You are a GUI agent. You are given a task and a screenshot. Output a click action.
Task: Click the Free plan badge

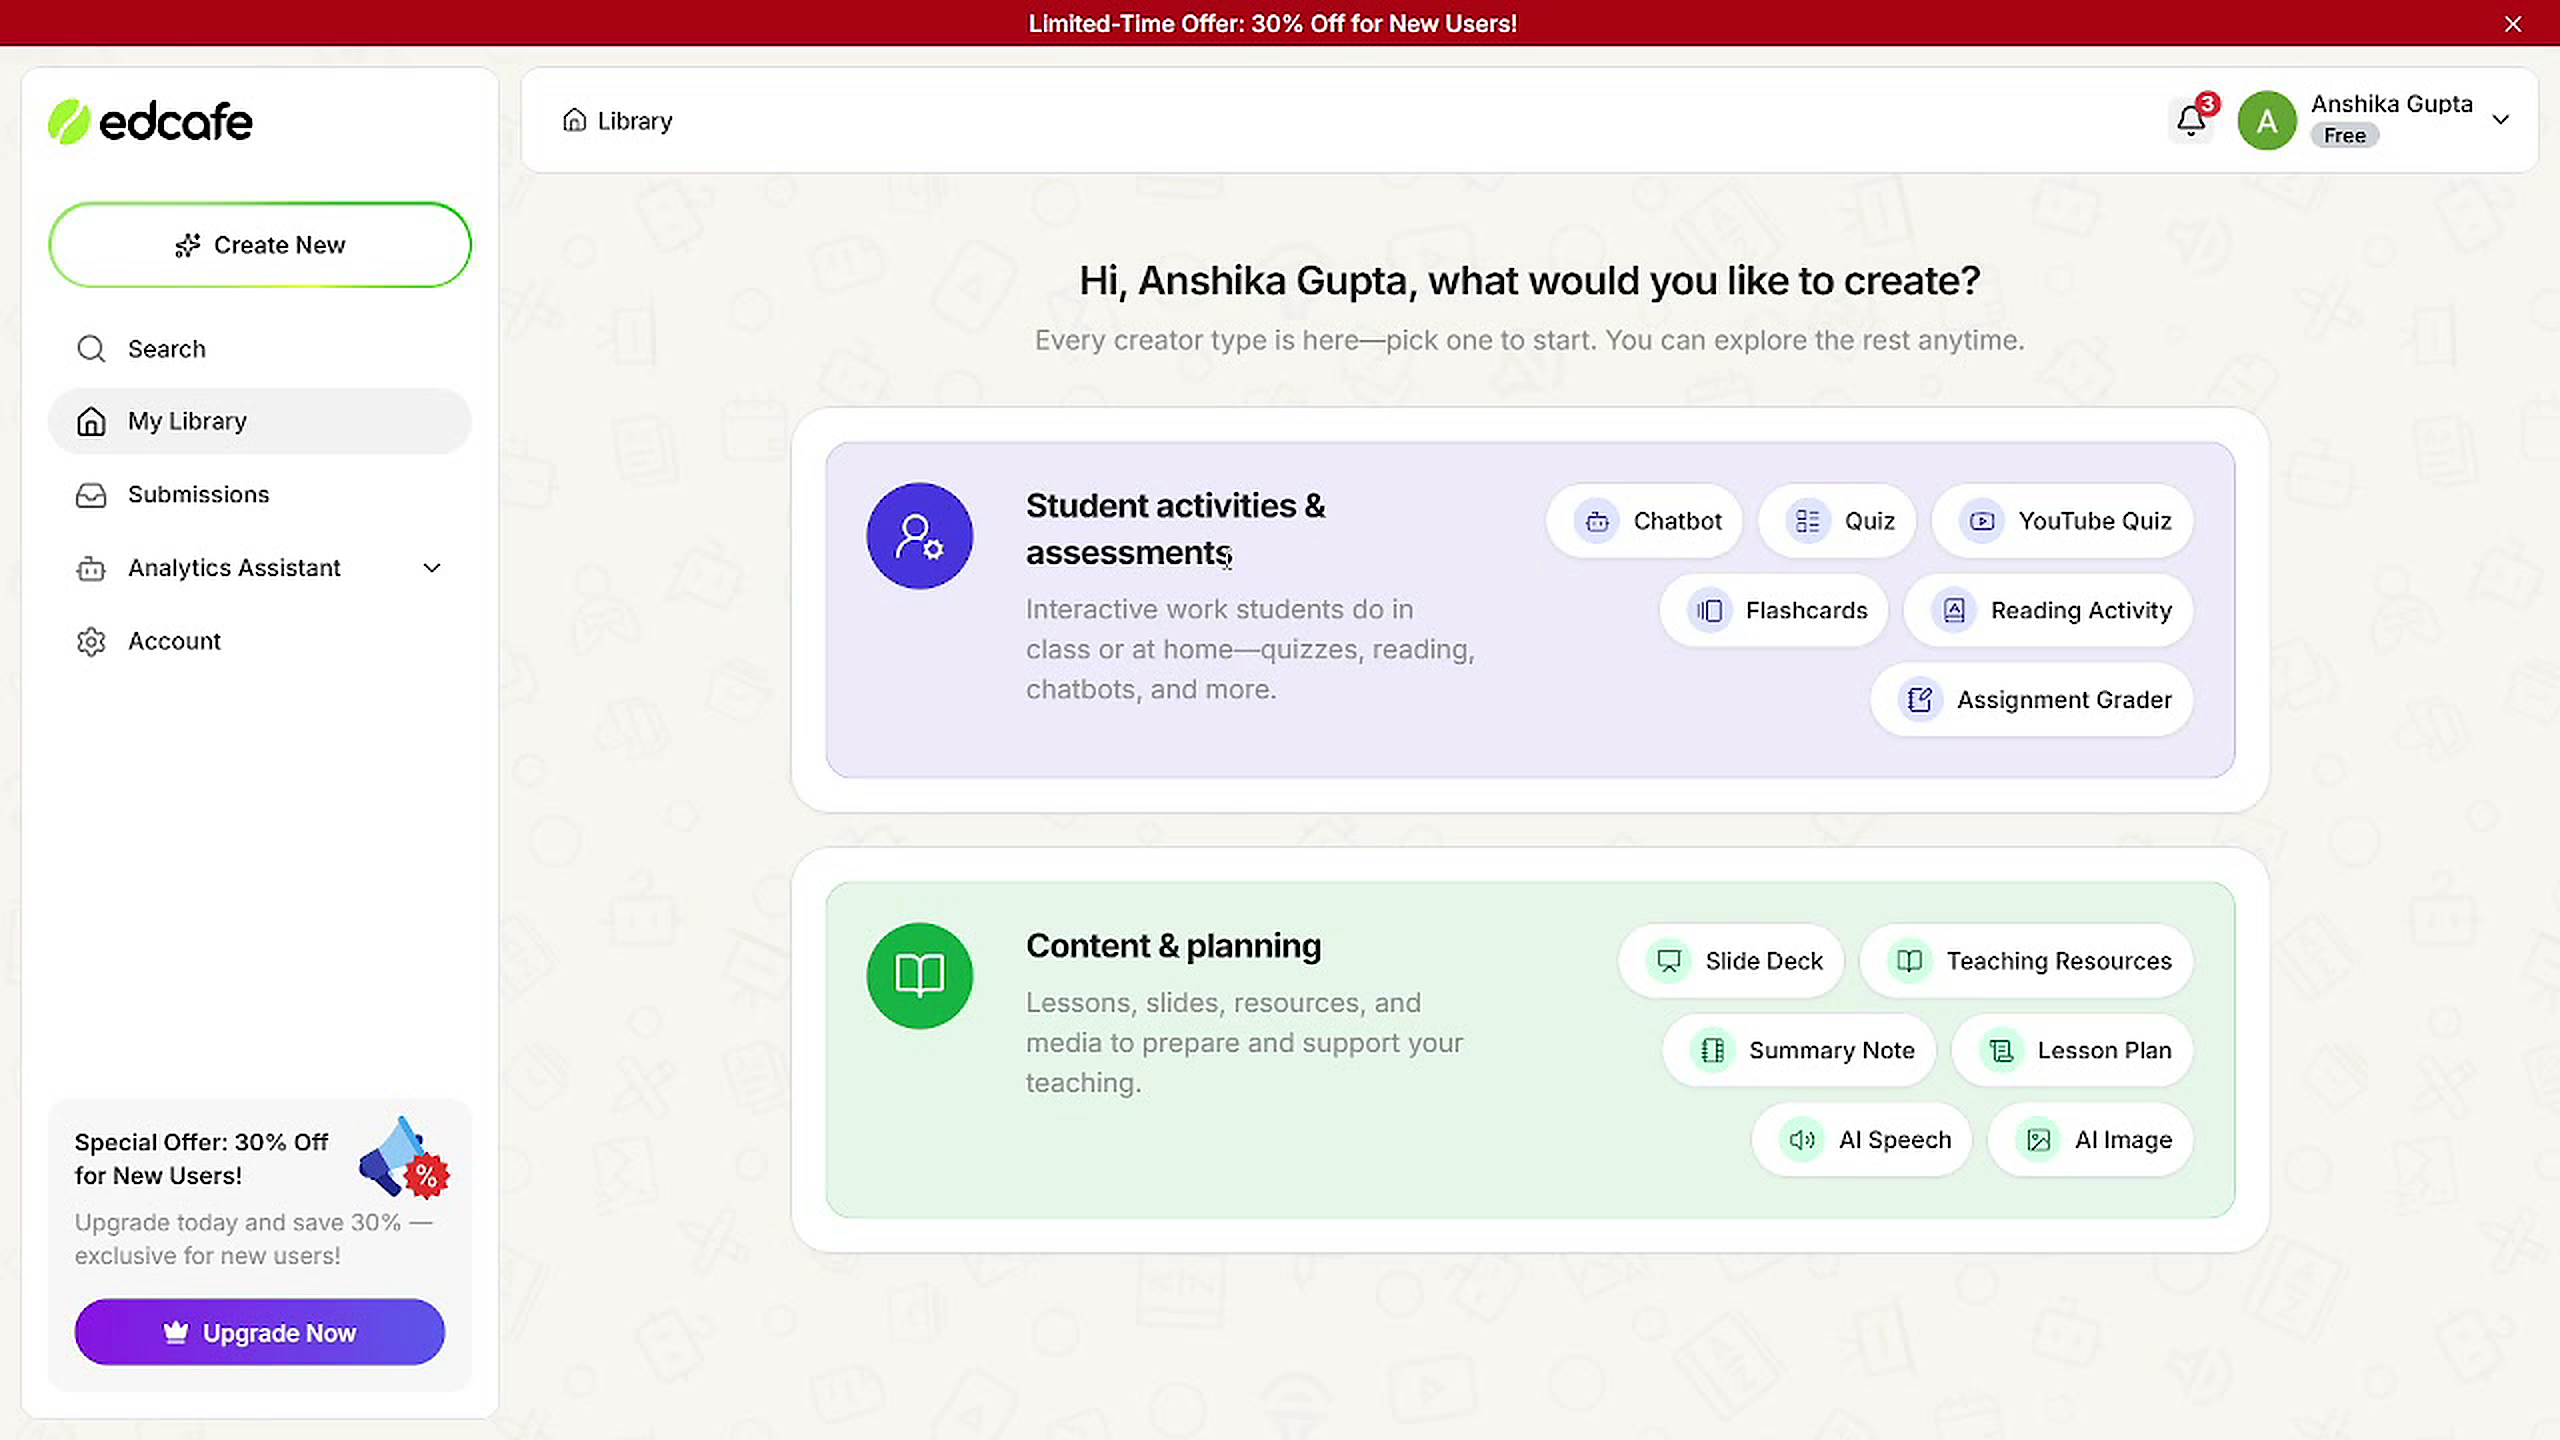[x=2344, y=136]
